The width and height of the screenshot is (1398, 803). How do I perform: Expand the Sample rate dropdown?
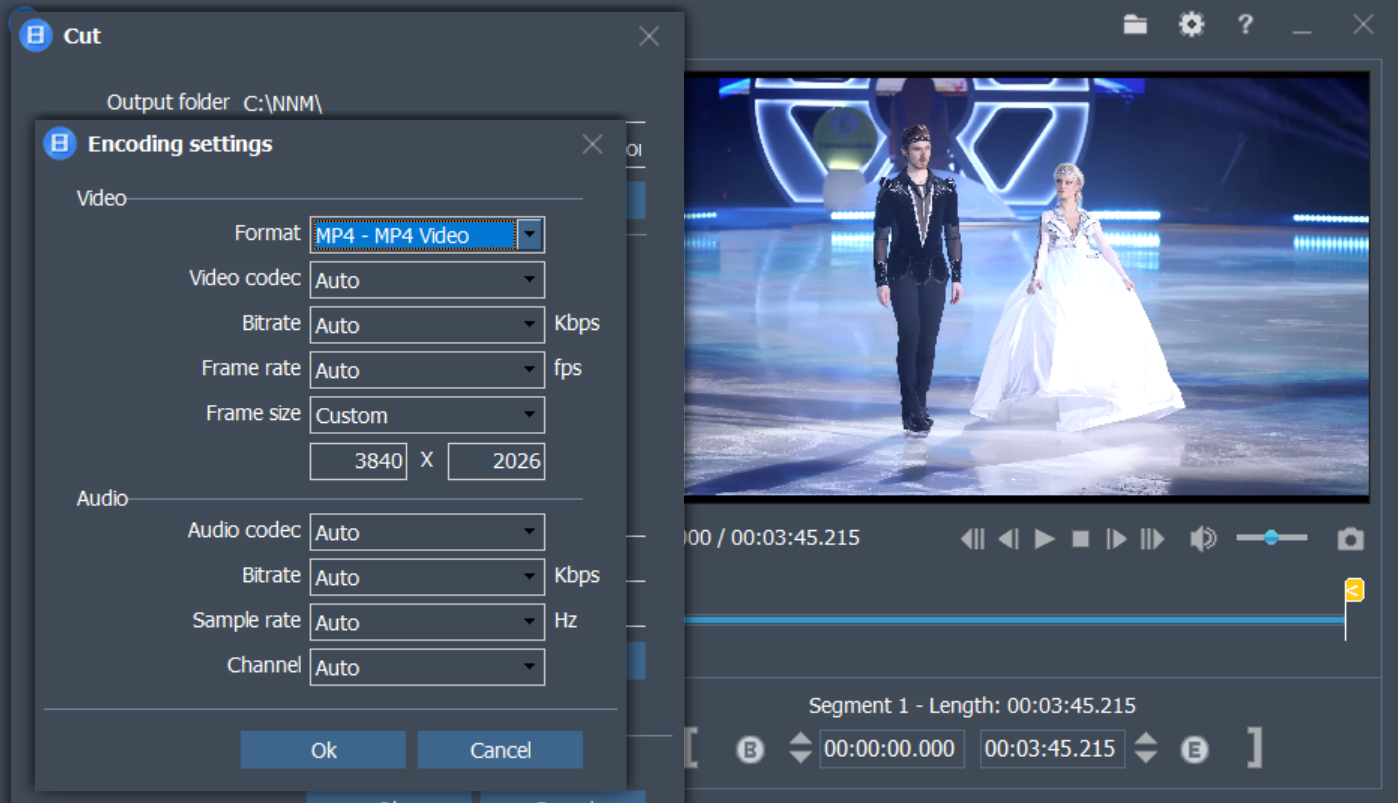click(x=427, y=622)
